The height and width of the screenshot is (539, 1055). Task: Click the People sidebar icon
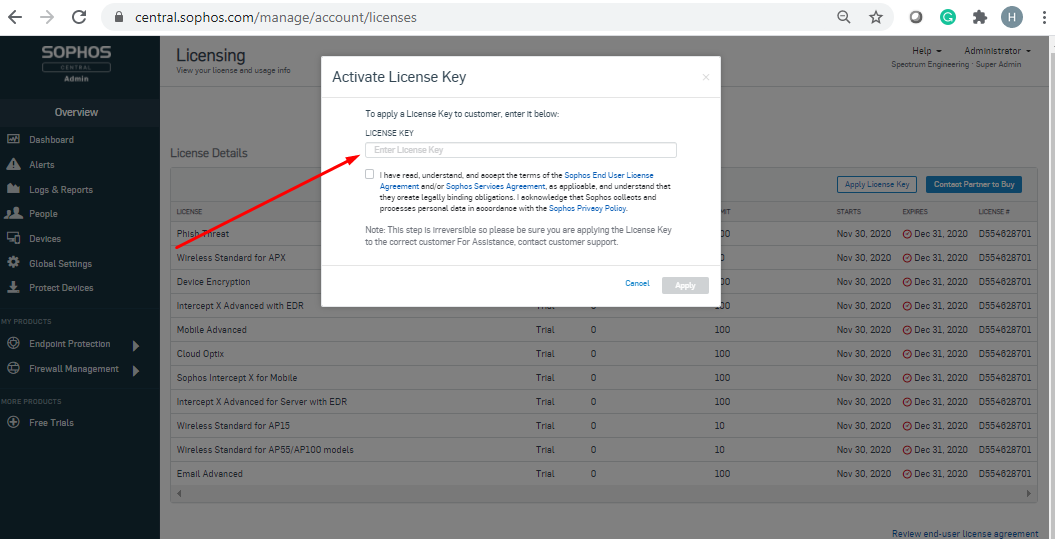pyautogui.click(x=13, y=213)
